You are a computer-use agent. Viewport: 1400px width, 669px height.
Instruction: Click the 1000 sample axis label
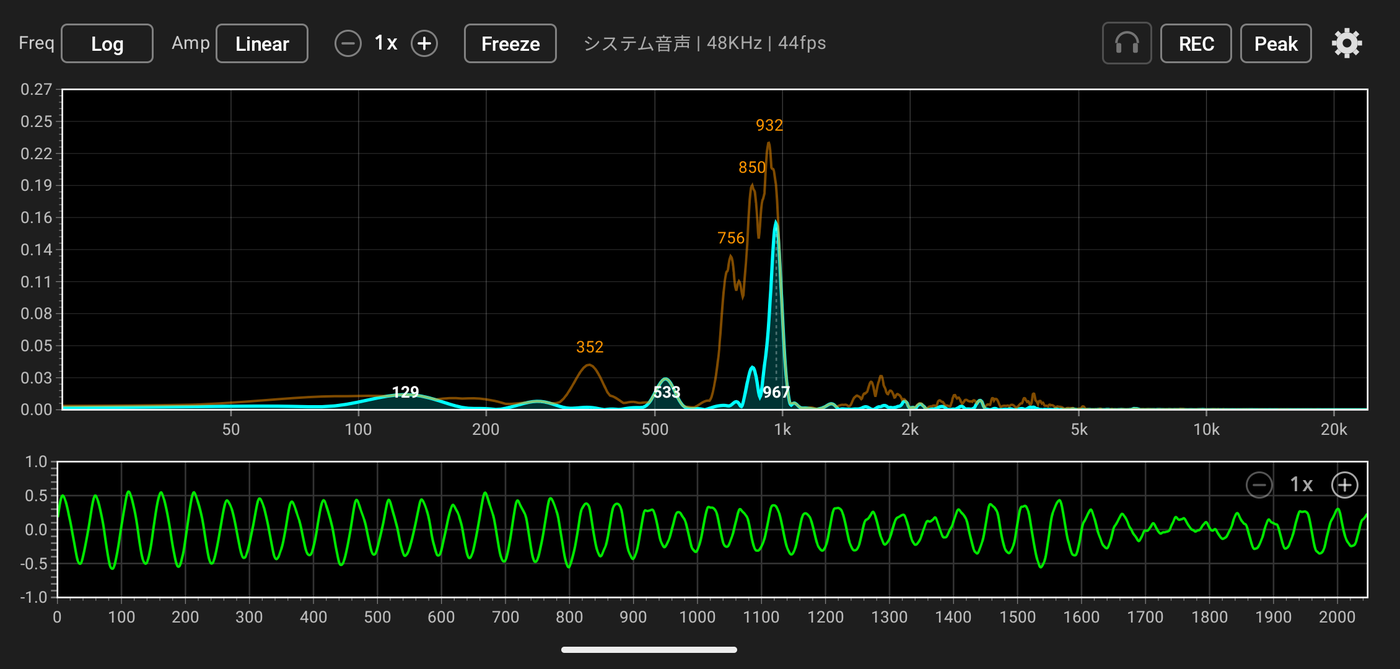point(697,617)
